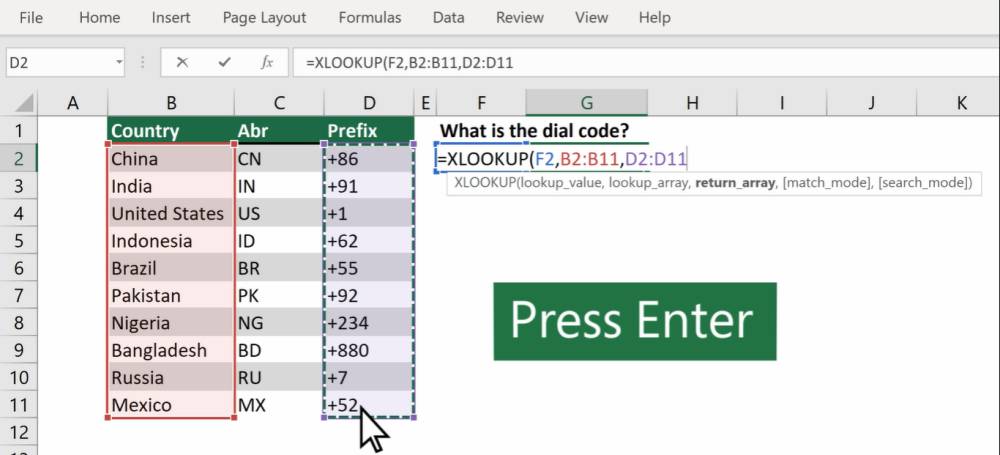Select the Formulas tab
This screenshot has width=1000, height=455.
[x=370, y=17]
